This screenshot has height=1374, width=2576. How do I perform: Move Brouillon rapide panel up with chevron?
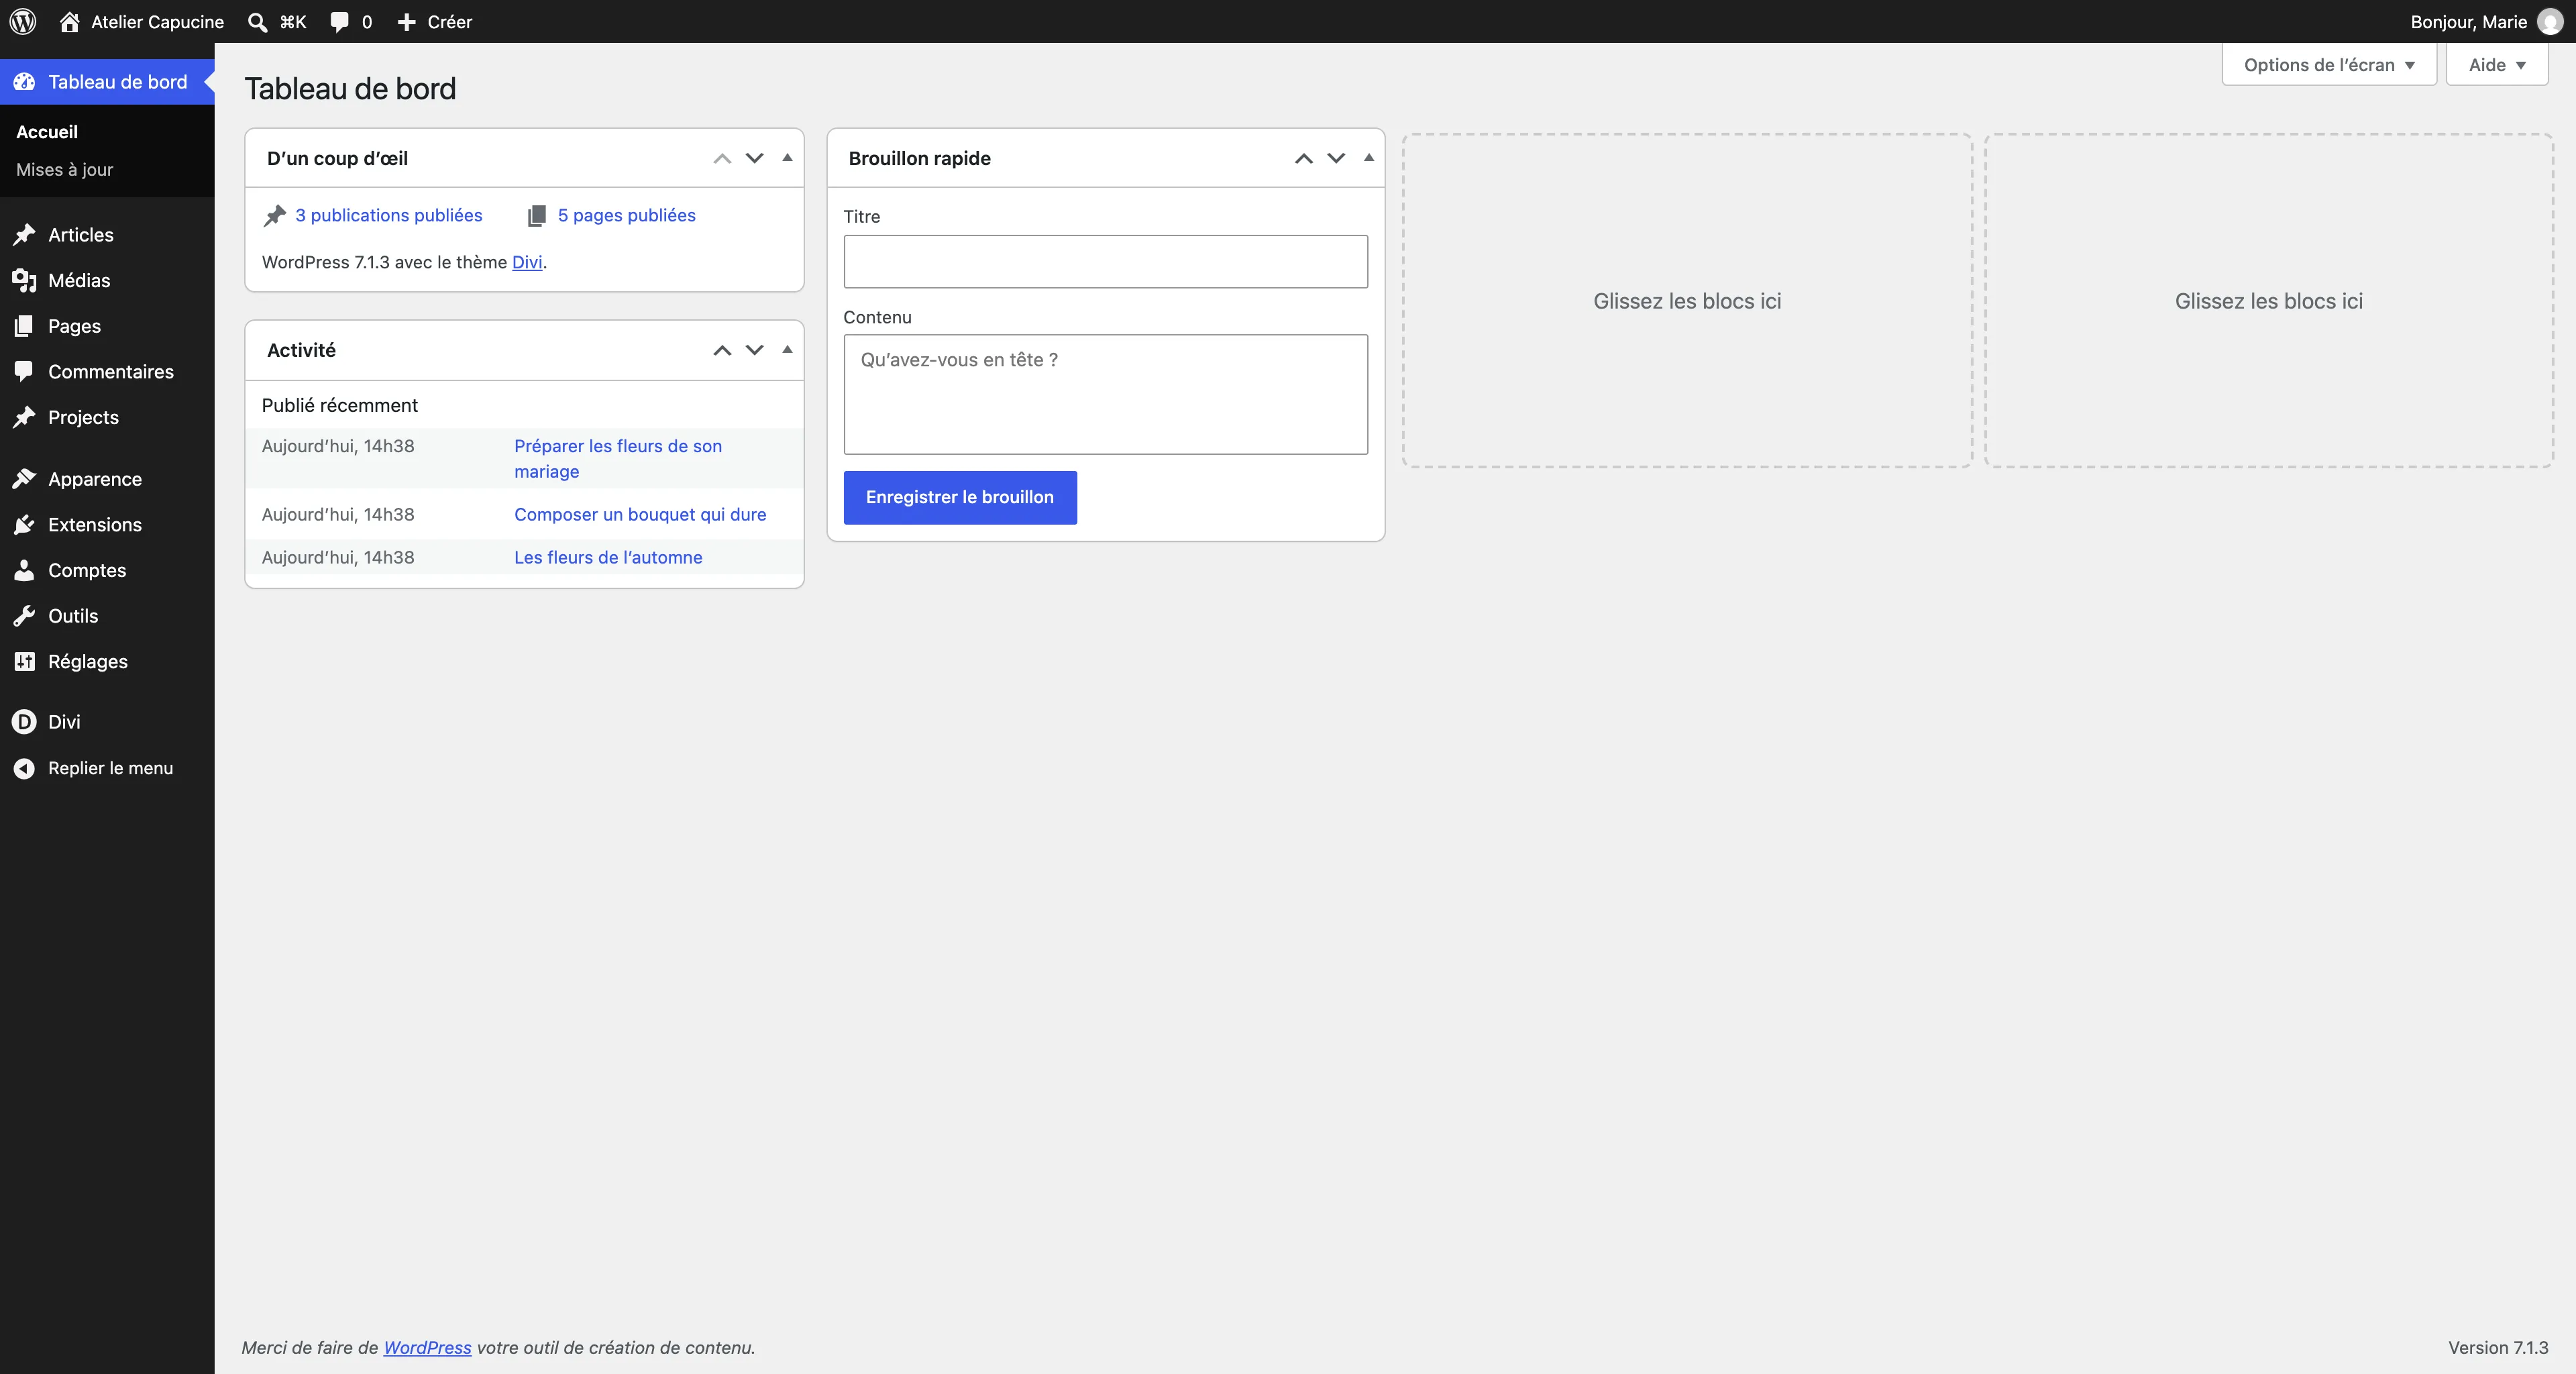click(1304, 158)
